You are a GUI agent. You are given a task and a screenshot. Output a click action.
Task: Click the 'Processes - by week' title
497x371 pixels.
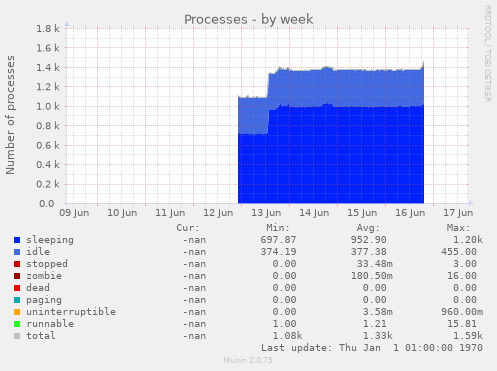tap(249, 19)
